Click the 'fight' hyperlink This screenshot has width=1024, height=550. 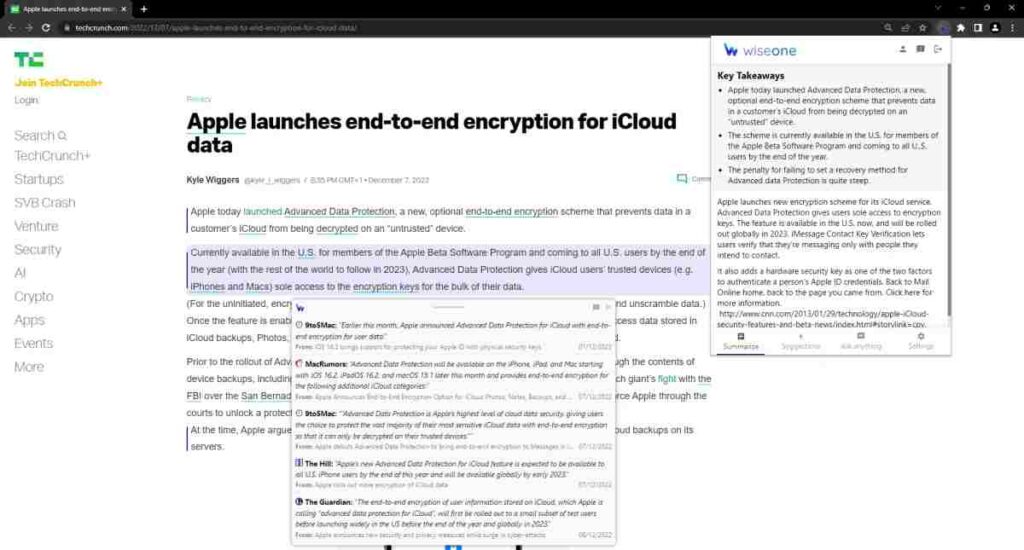[x=667, y=379]
